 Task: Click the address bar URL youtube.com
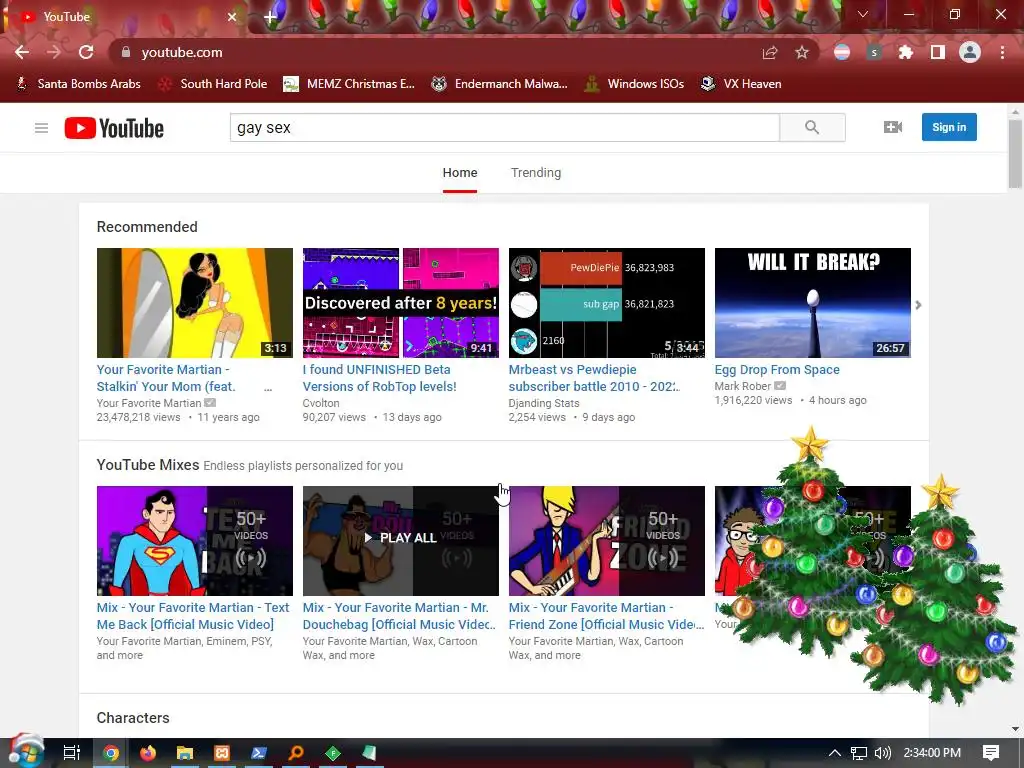click(182, 52)
